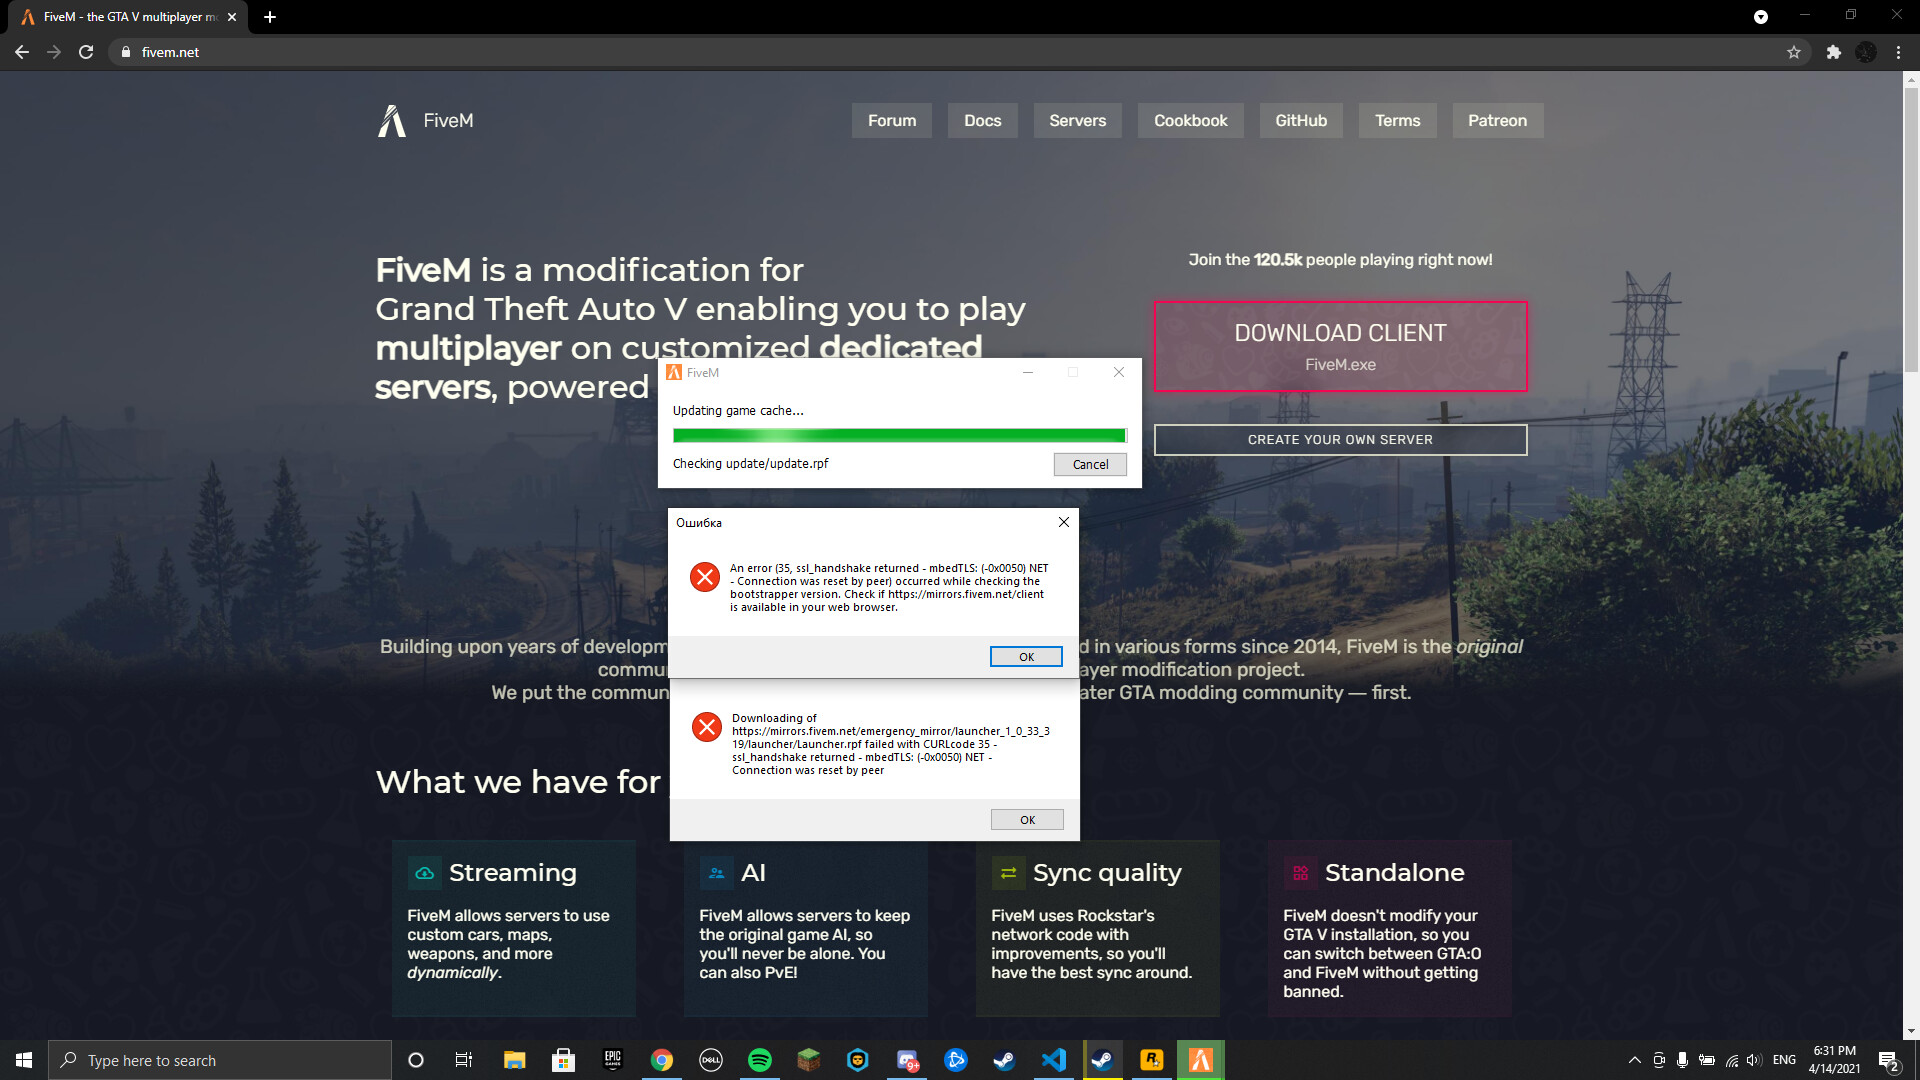
Task: Open Minecraft from the taskbar
Action: [x=808, y=1060]
